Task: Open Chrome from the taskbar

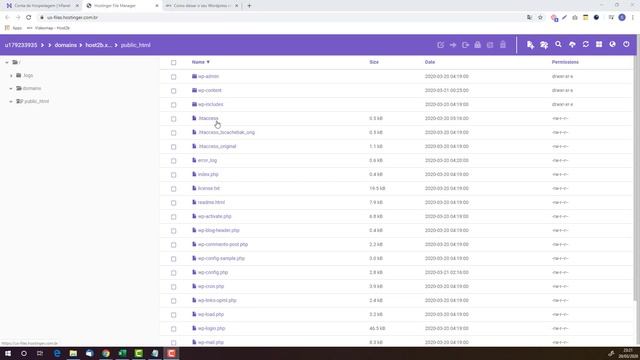Action: [x=106, y=353]
